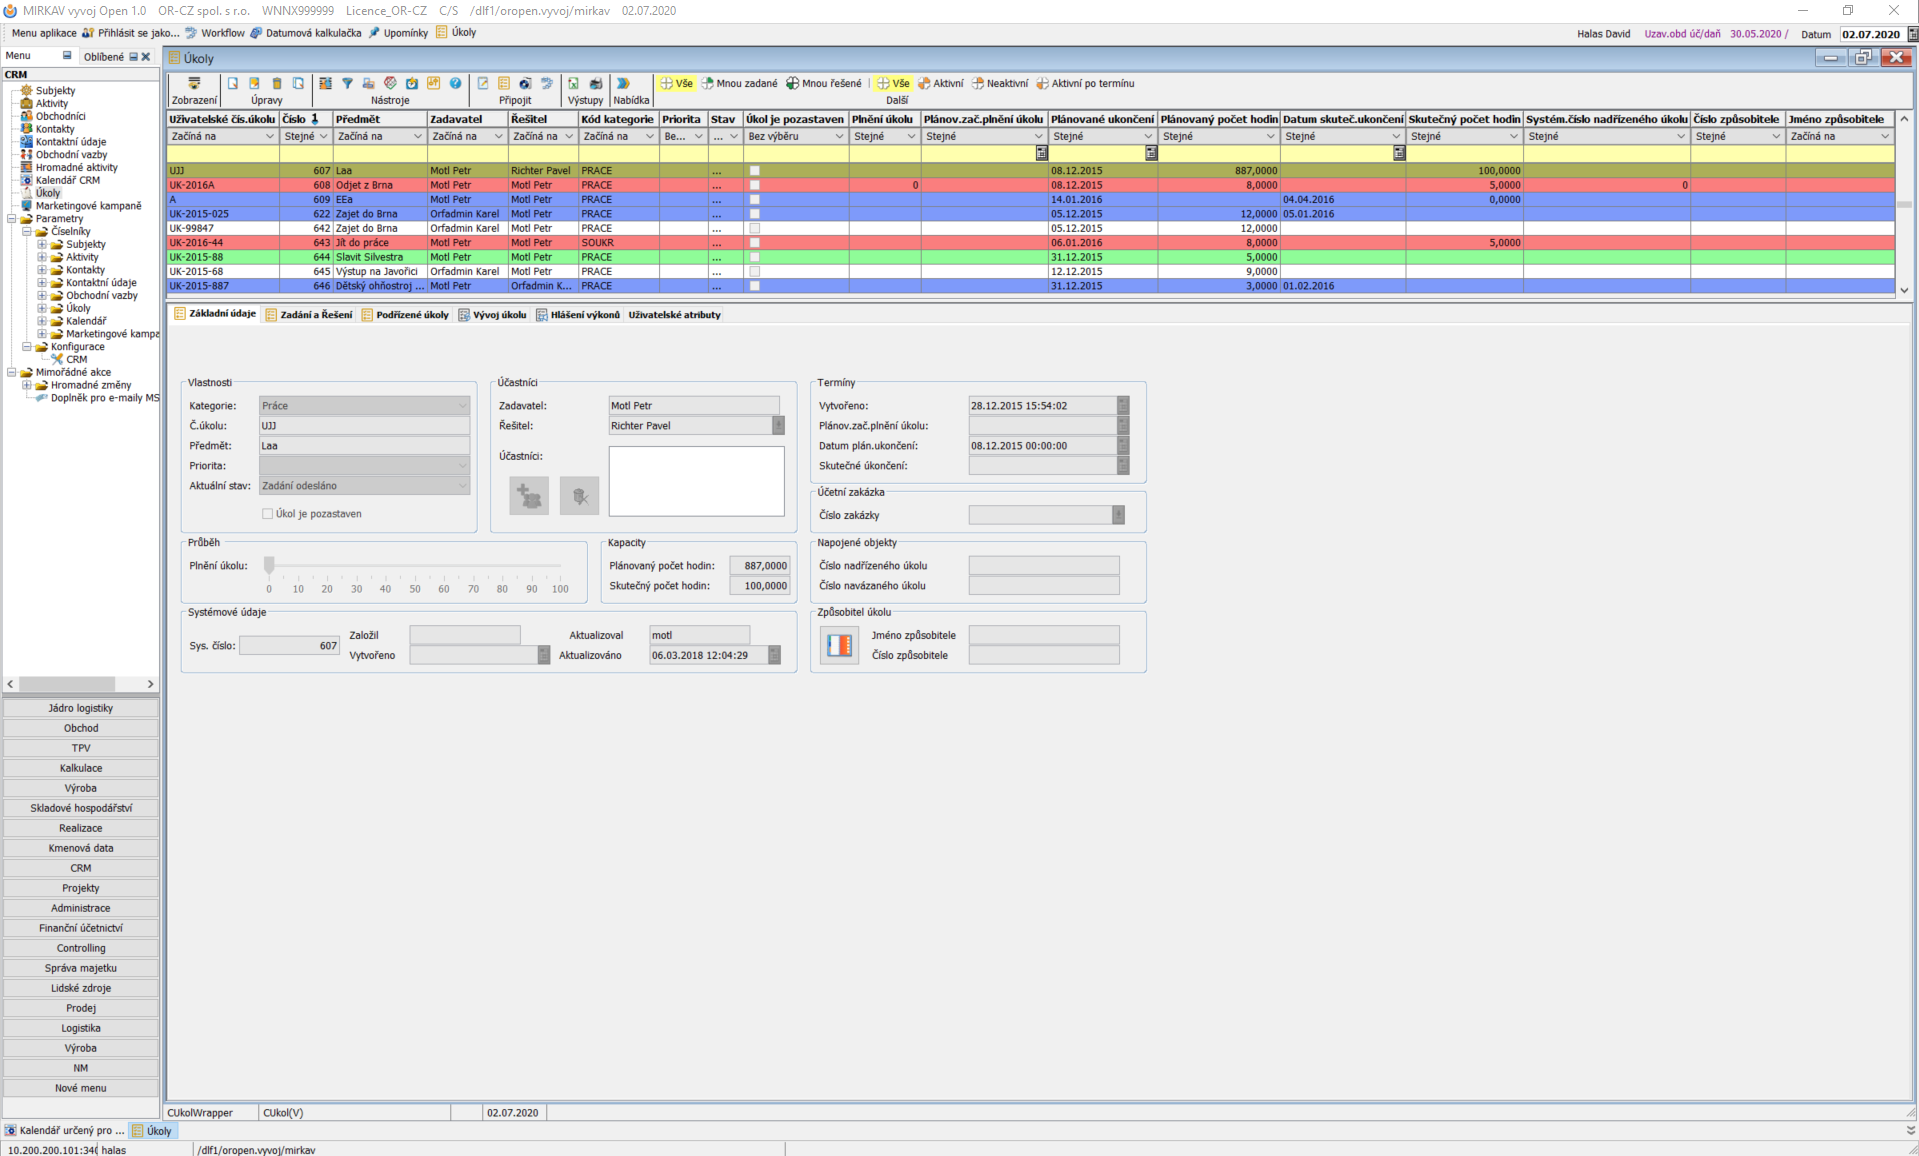Collapse the Číselníky tree node
1919x1156 pixels.
(27, 231)
